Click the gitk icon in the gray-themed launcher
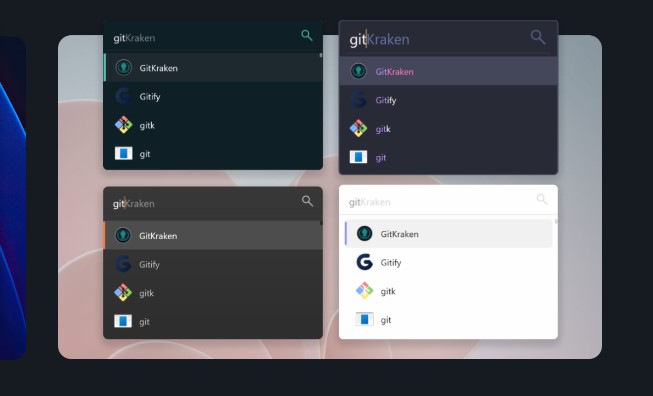653x396 pixels. (123, 293)
